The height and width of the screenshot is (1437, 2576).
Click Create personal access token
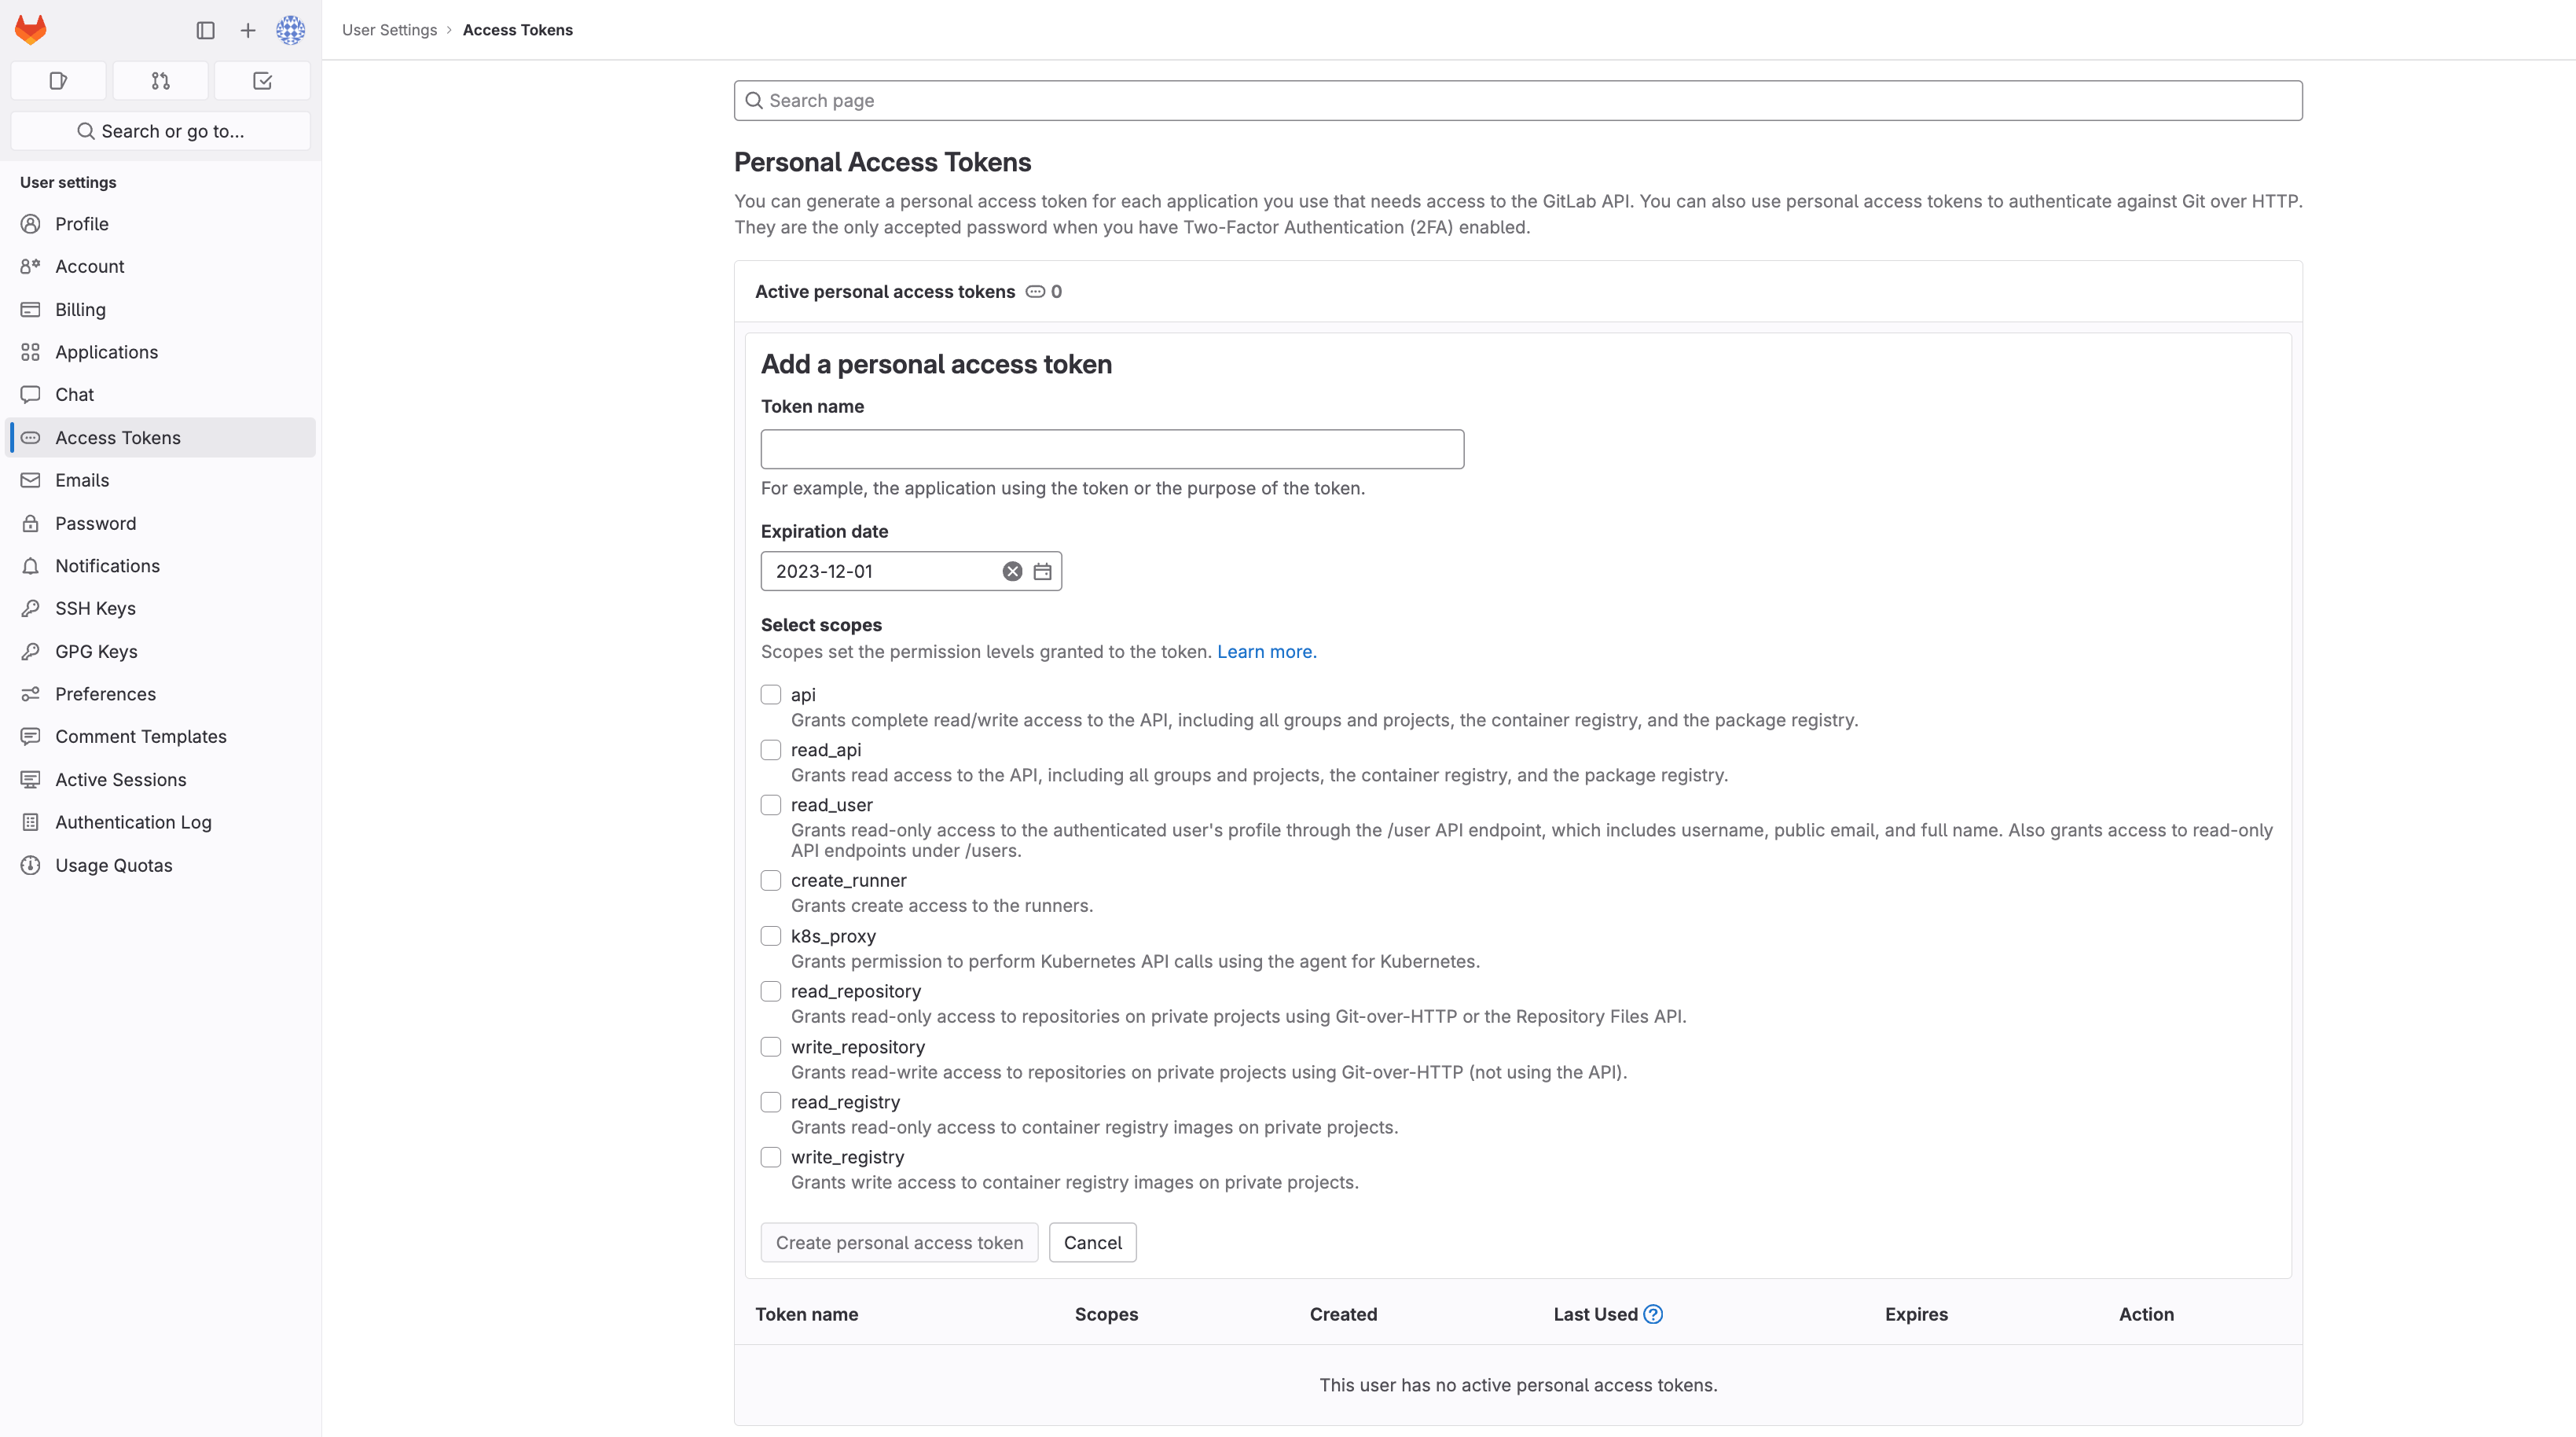click(898, 1242)
